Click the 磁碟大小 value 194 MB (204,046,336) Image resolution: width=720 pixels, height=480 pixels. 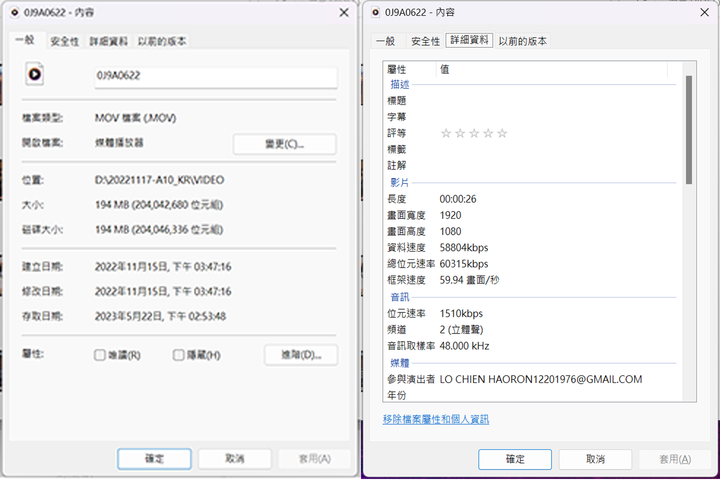coord(159,230)
